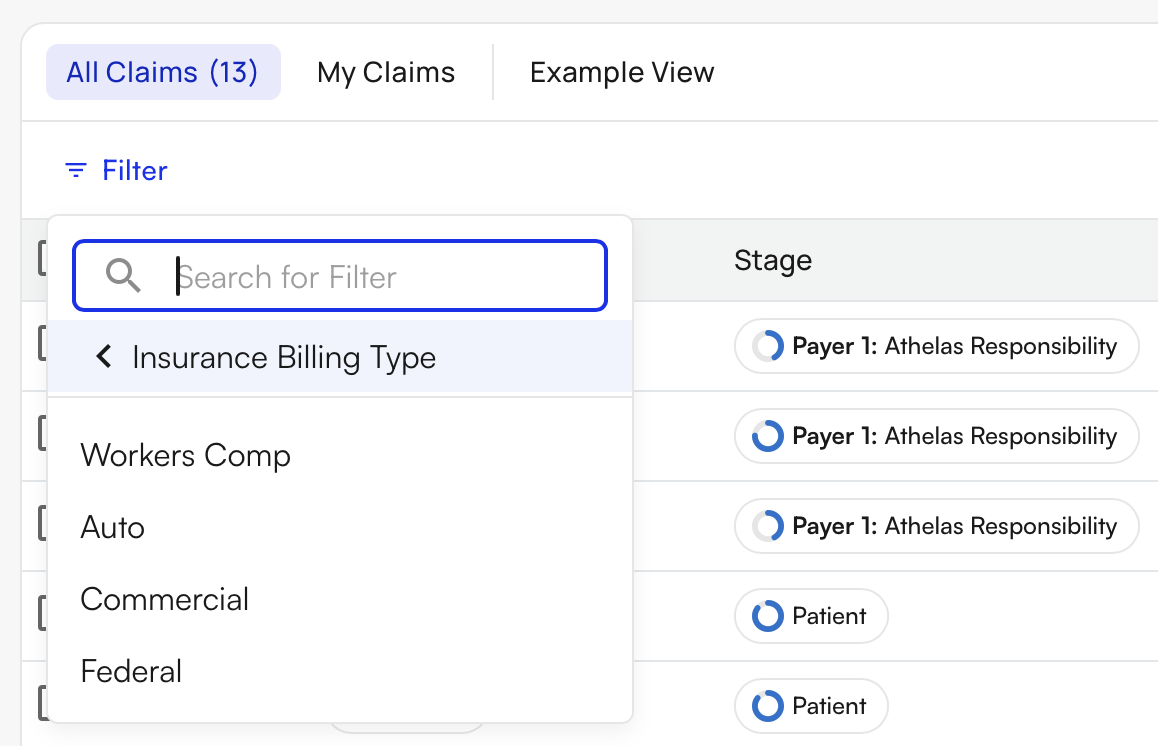
Task: Click the Filter funnel icon
Action: [76, 170]
